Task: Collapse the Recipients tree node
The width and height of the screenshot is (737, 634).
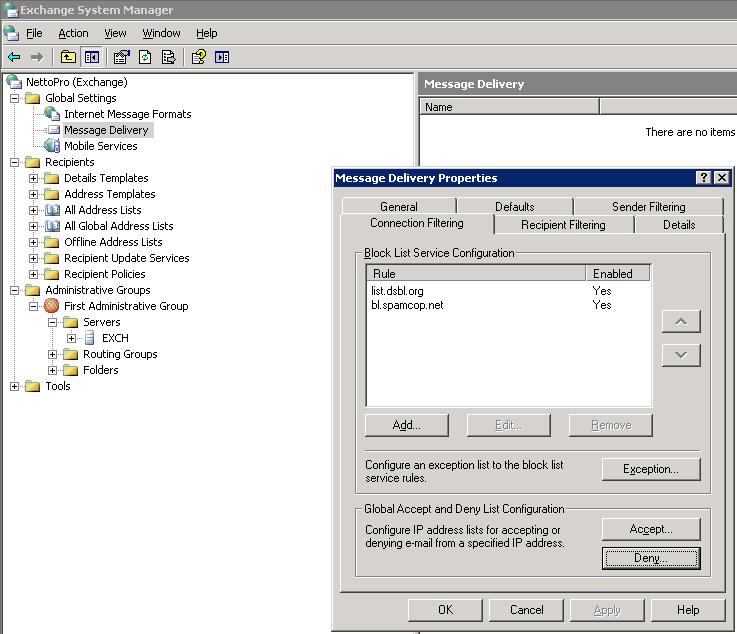Action: tap(15, 162)
